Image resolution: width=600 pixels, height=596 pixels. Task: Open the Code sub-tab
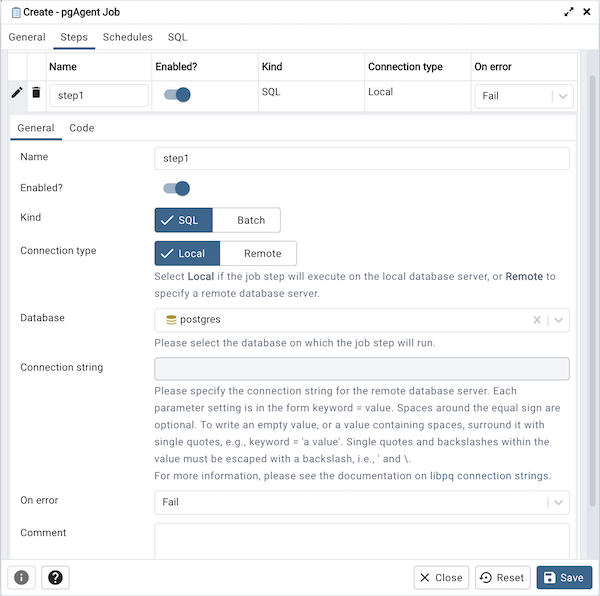[82, 128]
